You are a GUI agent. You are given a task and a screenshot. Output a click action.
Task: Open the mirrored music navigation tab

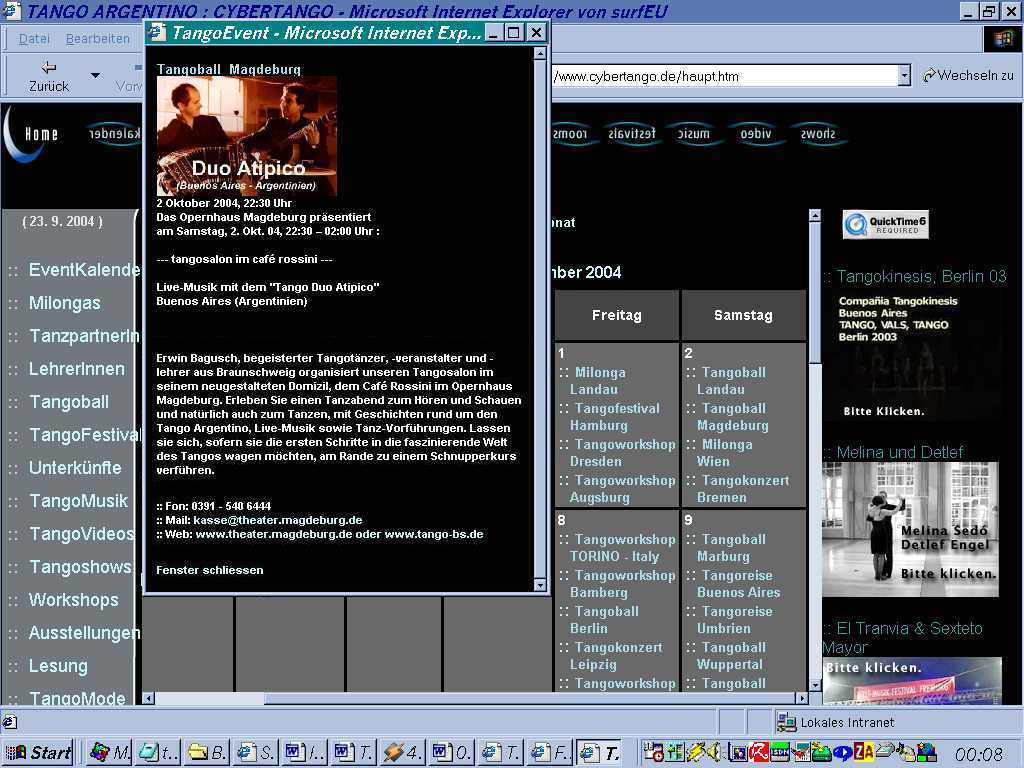click(x=694, y=134)
